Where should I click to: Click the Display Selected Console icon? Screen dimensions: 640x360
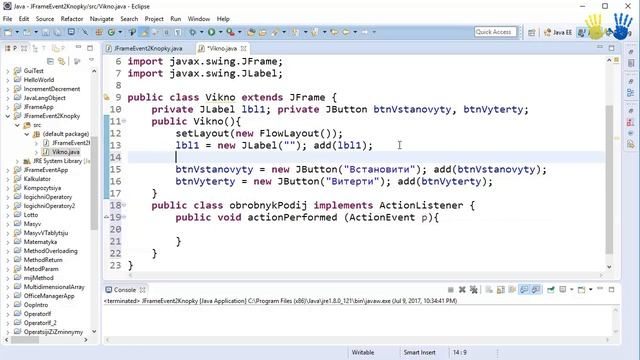point(563,290)
